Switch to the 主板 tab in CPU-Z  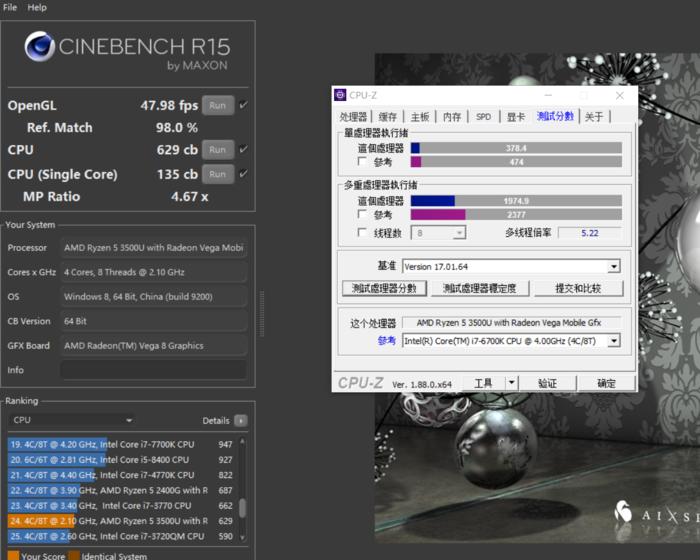420,117
